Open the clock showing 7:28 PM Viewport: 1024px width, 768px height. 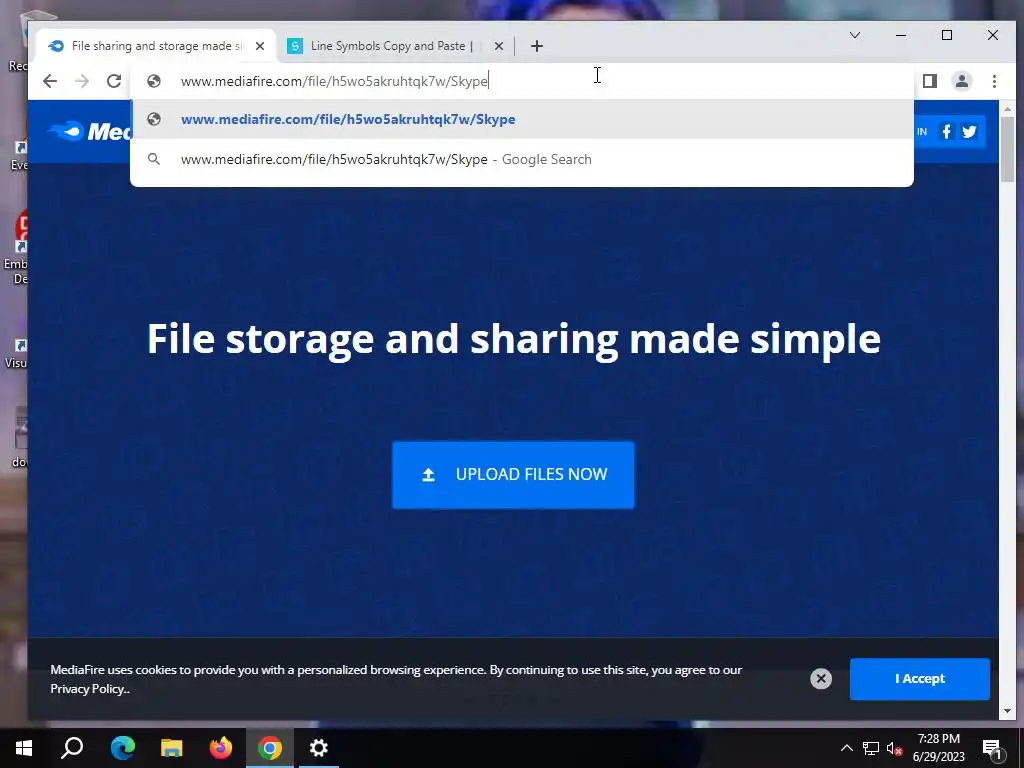(938, 748)
